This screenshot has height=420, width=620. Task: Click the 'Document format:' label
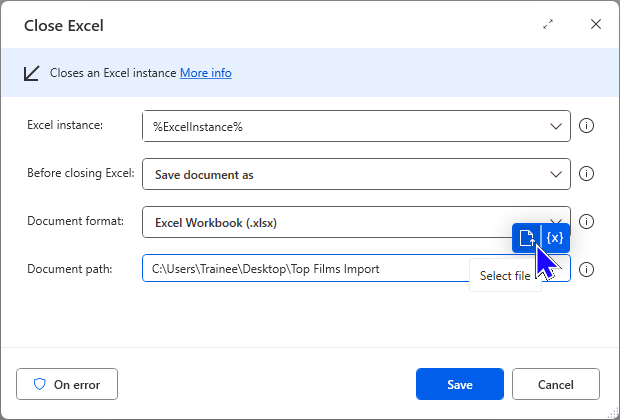click(x=75, y=221)
